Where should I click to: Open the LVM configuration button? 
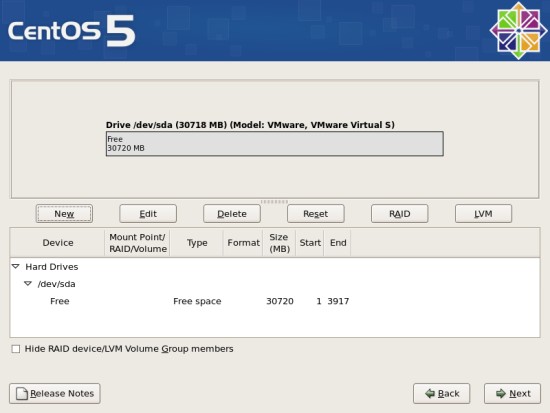[483, 214]
